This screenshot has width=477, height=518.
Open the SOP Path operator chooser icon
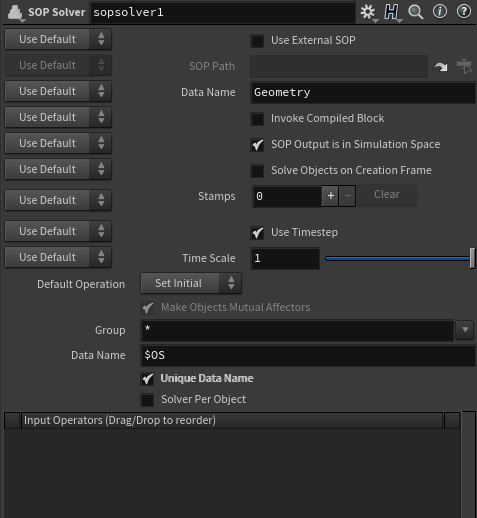pyautogui.click(x=464, y=66)
